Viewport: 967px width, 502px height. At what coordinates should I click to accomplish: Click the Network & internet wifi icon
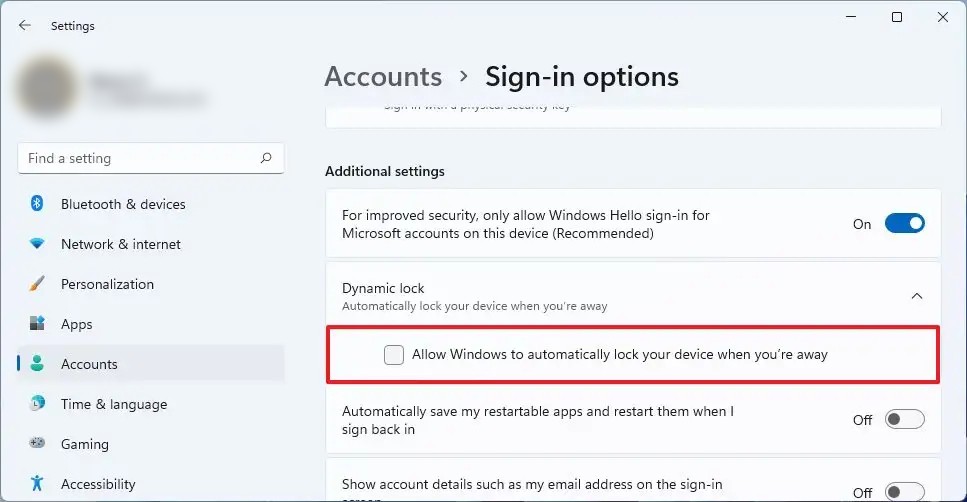[x=37, y=244]
